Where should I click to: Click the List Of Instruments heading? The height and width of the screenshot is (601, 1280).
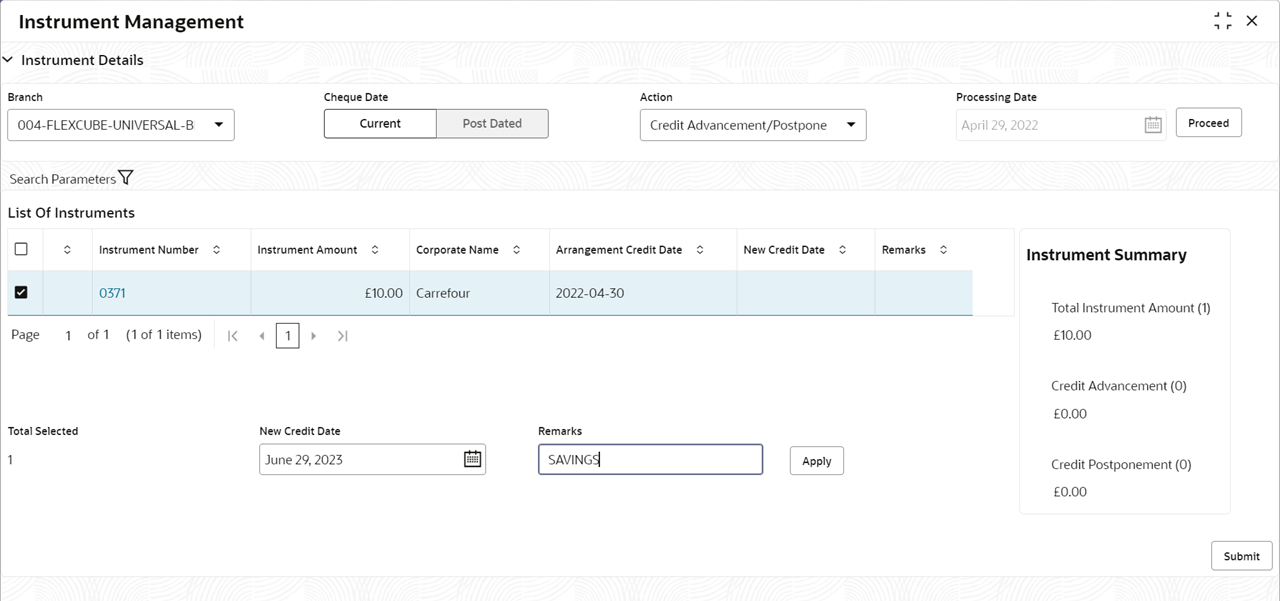tap(71, 213)
